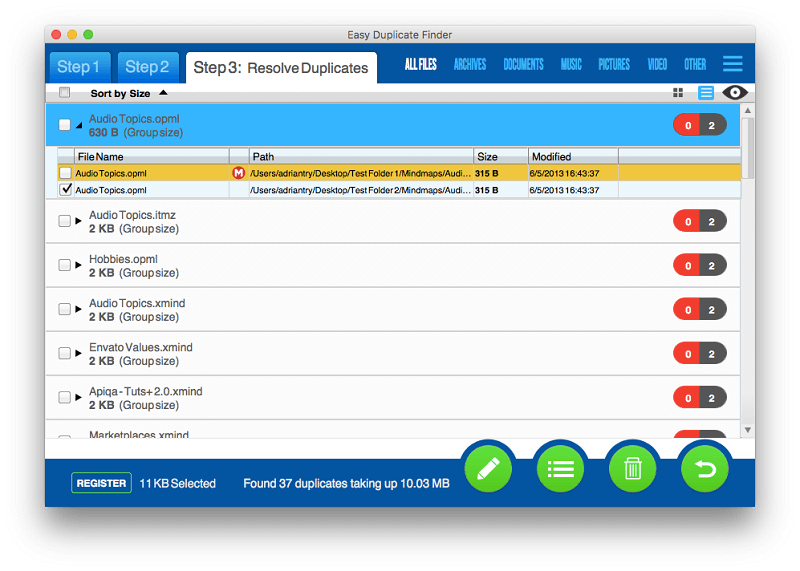Select the Test Folder 2 path cell

(x=361, y=190)
